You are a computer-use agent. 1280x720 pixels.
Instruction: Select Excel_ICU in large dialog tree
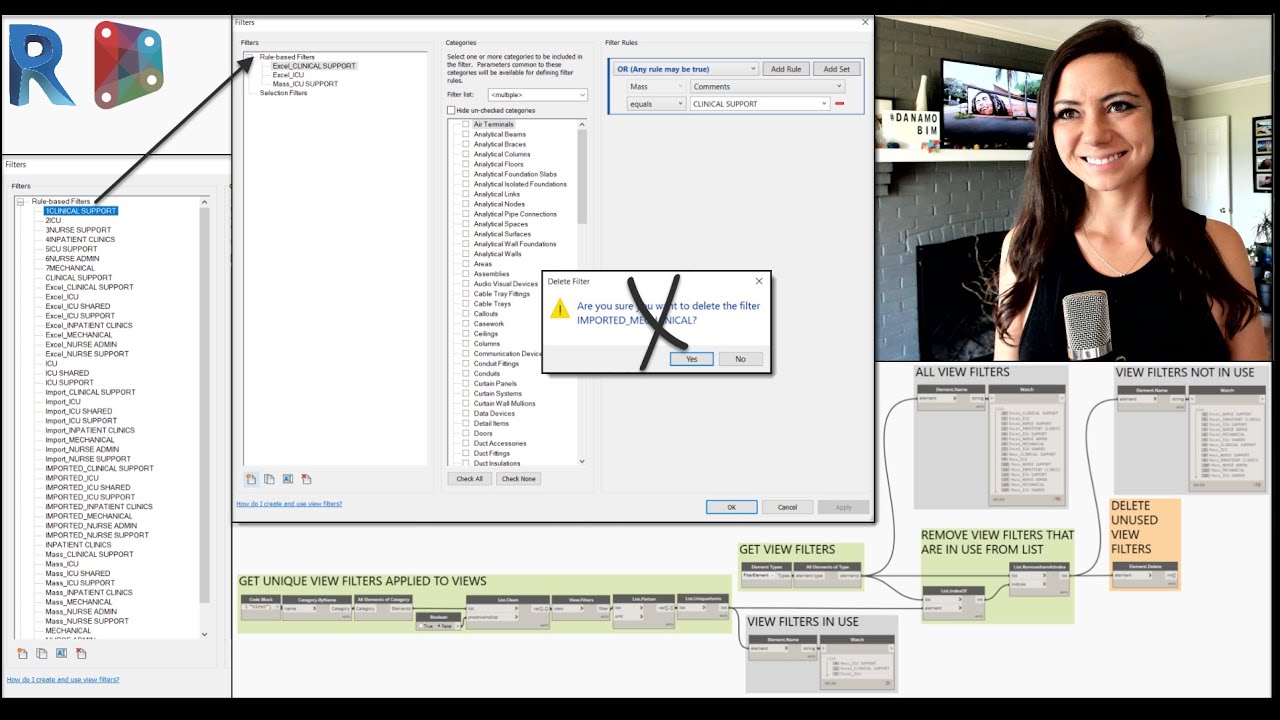coord(288,75)
